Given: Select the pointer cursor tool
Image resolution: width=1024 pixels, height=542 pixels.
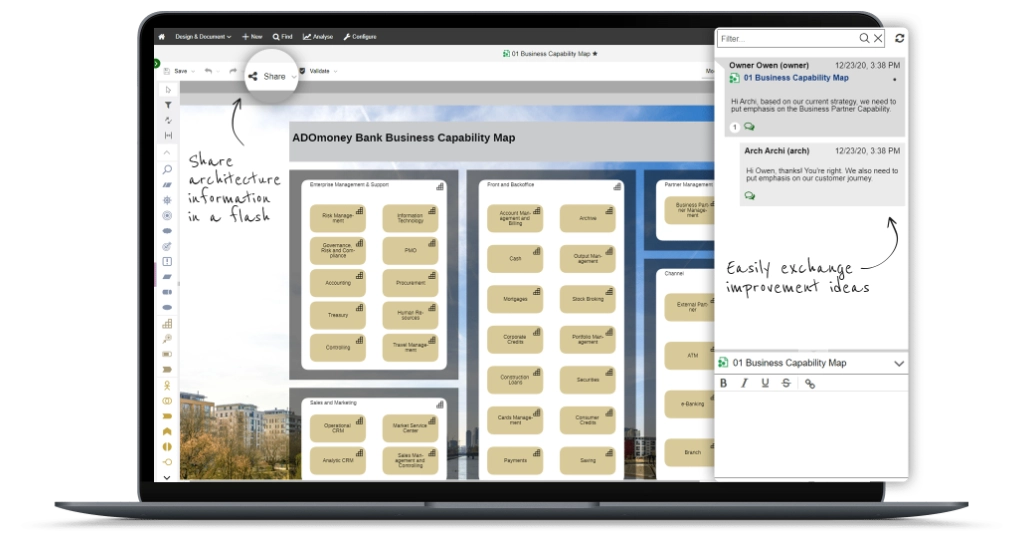Looking at the screenshot, I should click(x=167, y=90).
